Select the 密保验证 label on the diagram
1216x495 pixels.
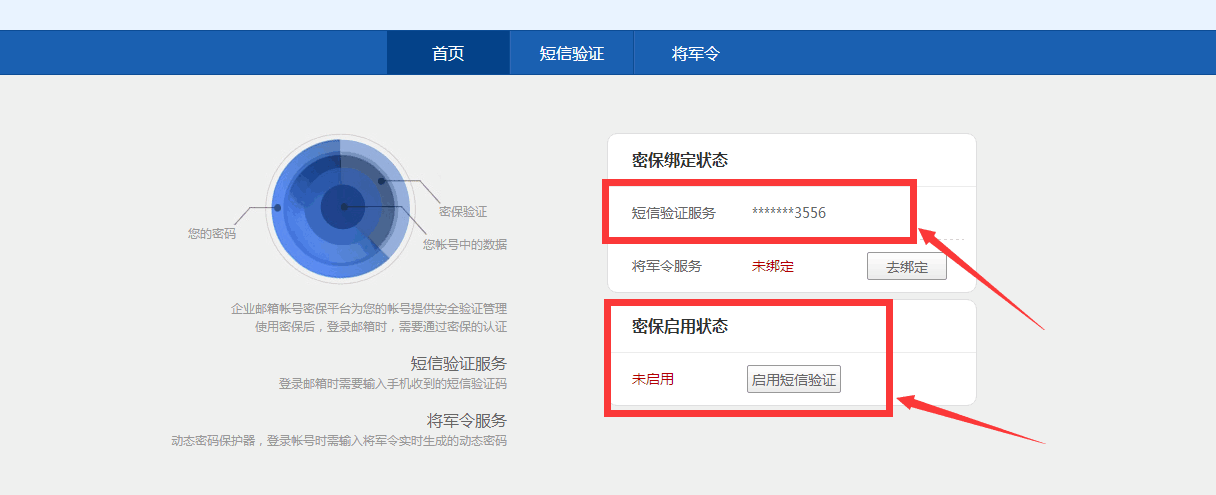coord(463,212)
